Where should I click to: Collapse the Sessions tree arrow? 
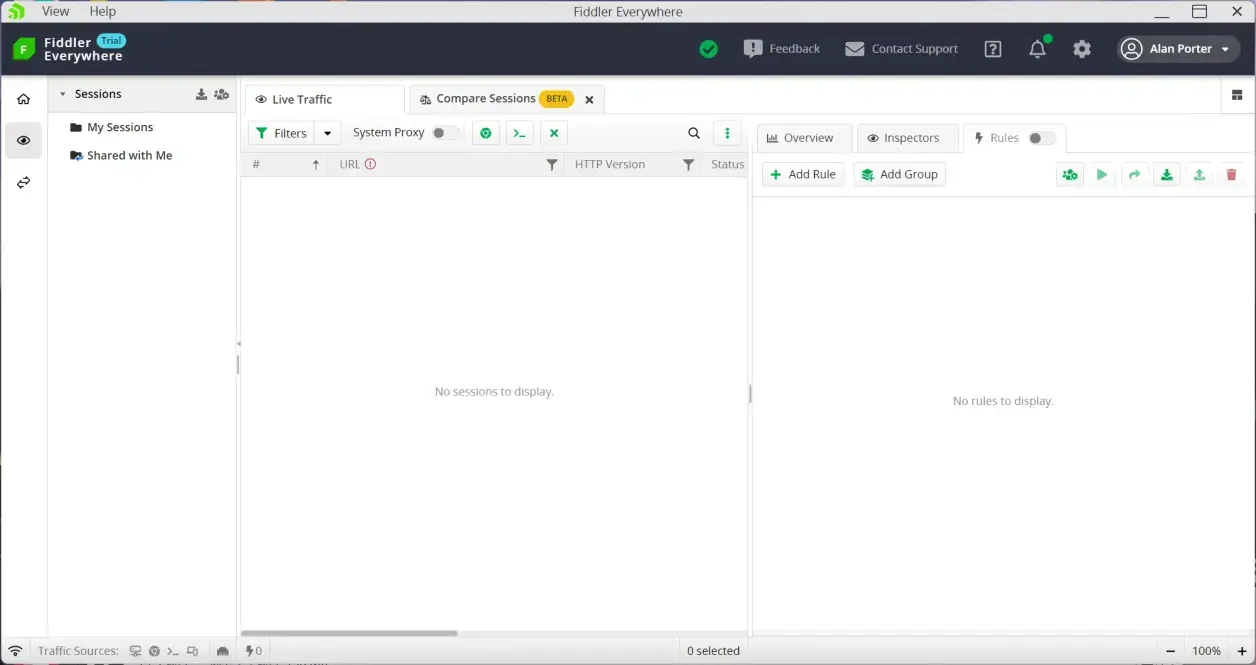point(62,94)
